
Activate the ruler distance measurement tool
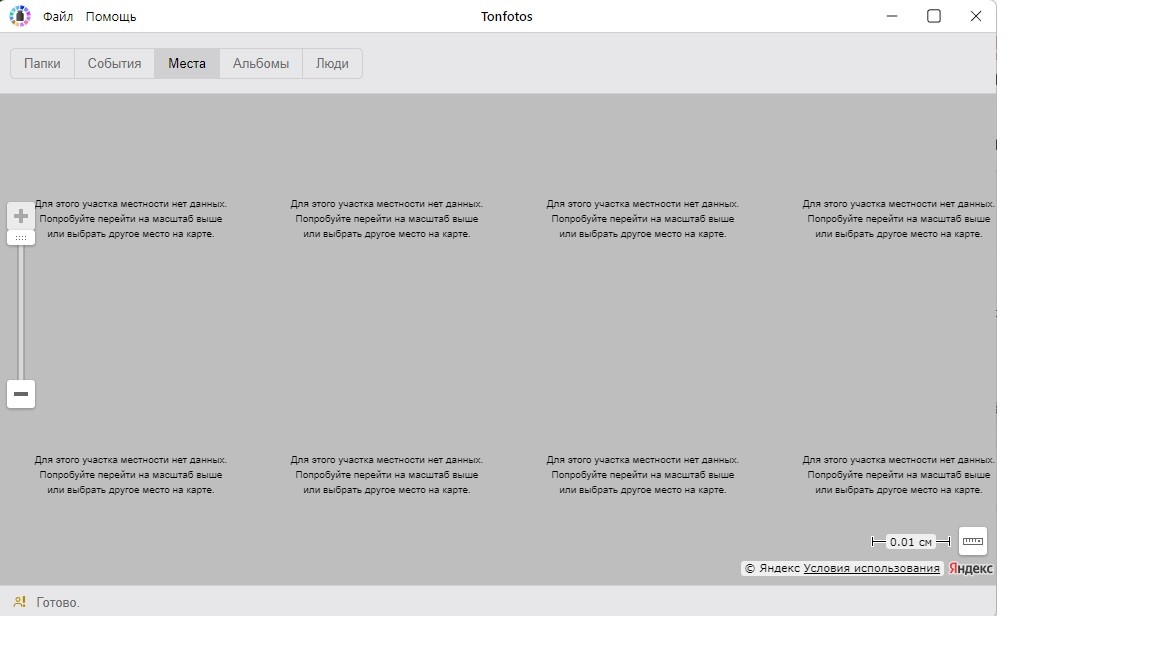(972, 541)
